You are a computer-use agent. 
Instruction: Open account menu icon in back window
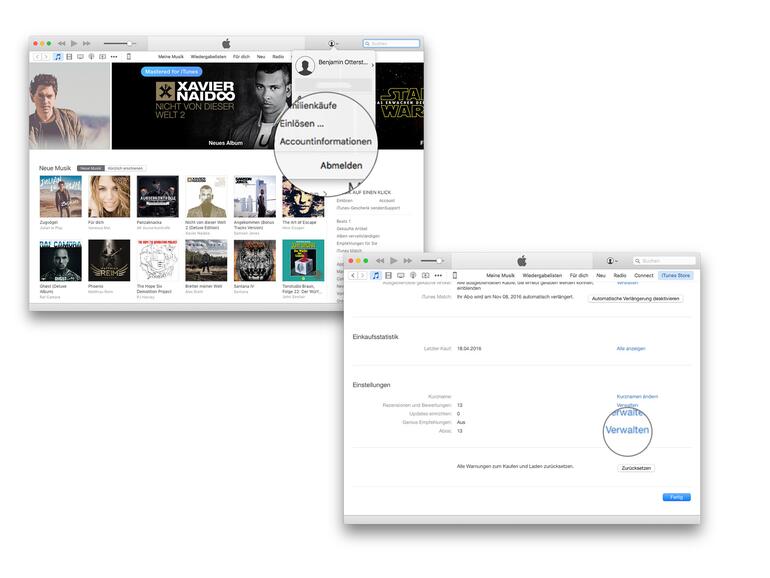332,44
